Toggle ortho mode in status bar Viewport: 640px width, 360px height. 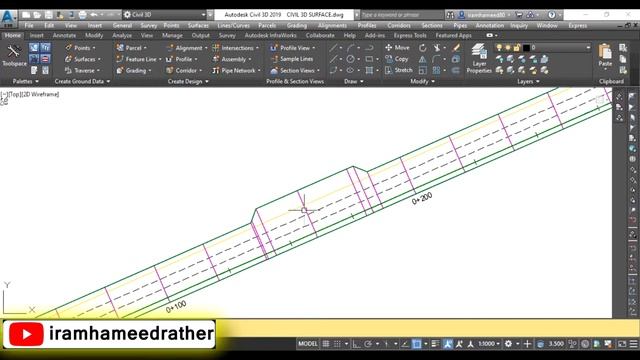356,344
